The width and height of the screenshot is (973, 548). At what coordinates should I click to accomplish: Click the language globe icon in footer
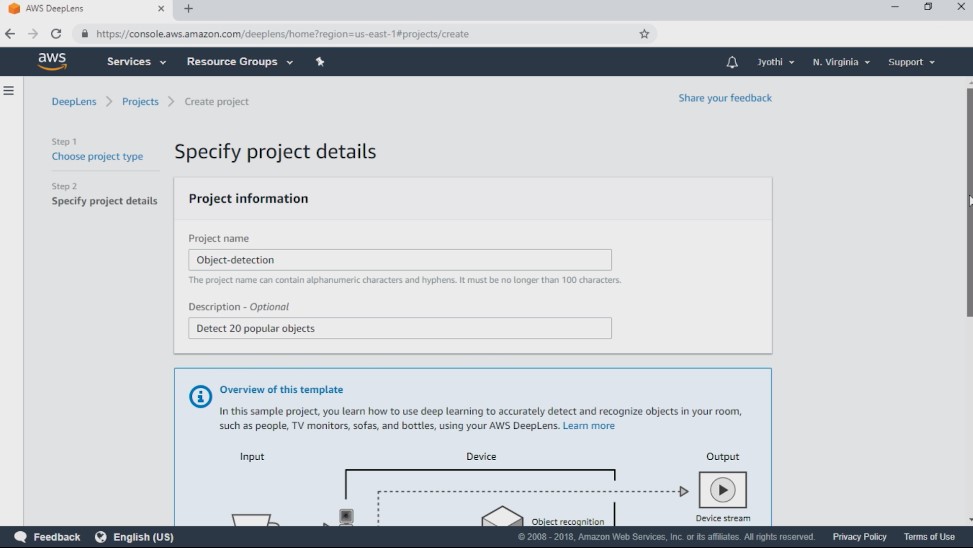tap(101, 537)
